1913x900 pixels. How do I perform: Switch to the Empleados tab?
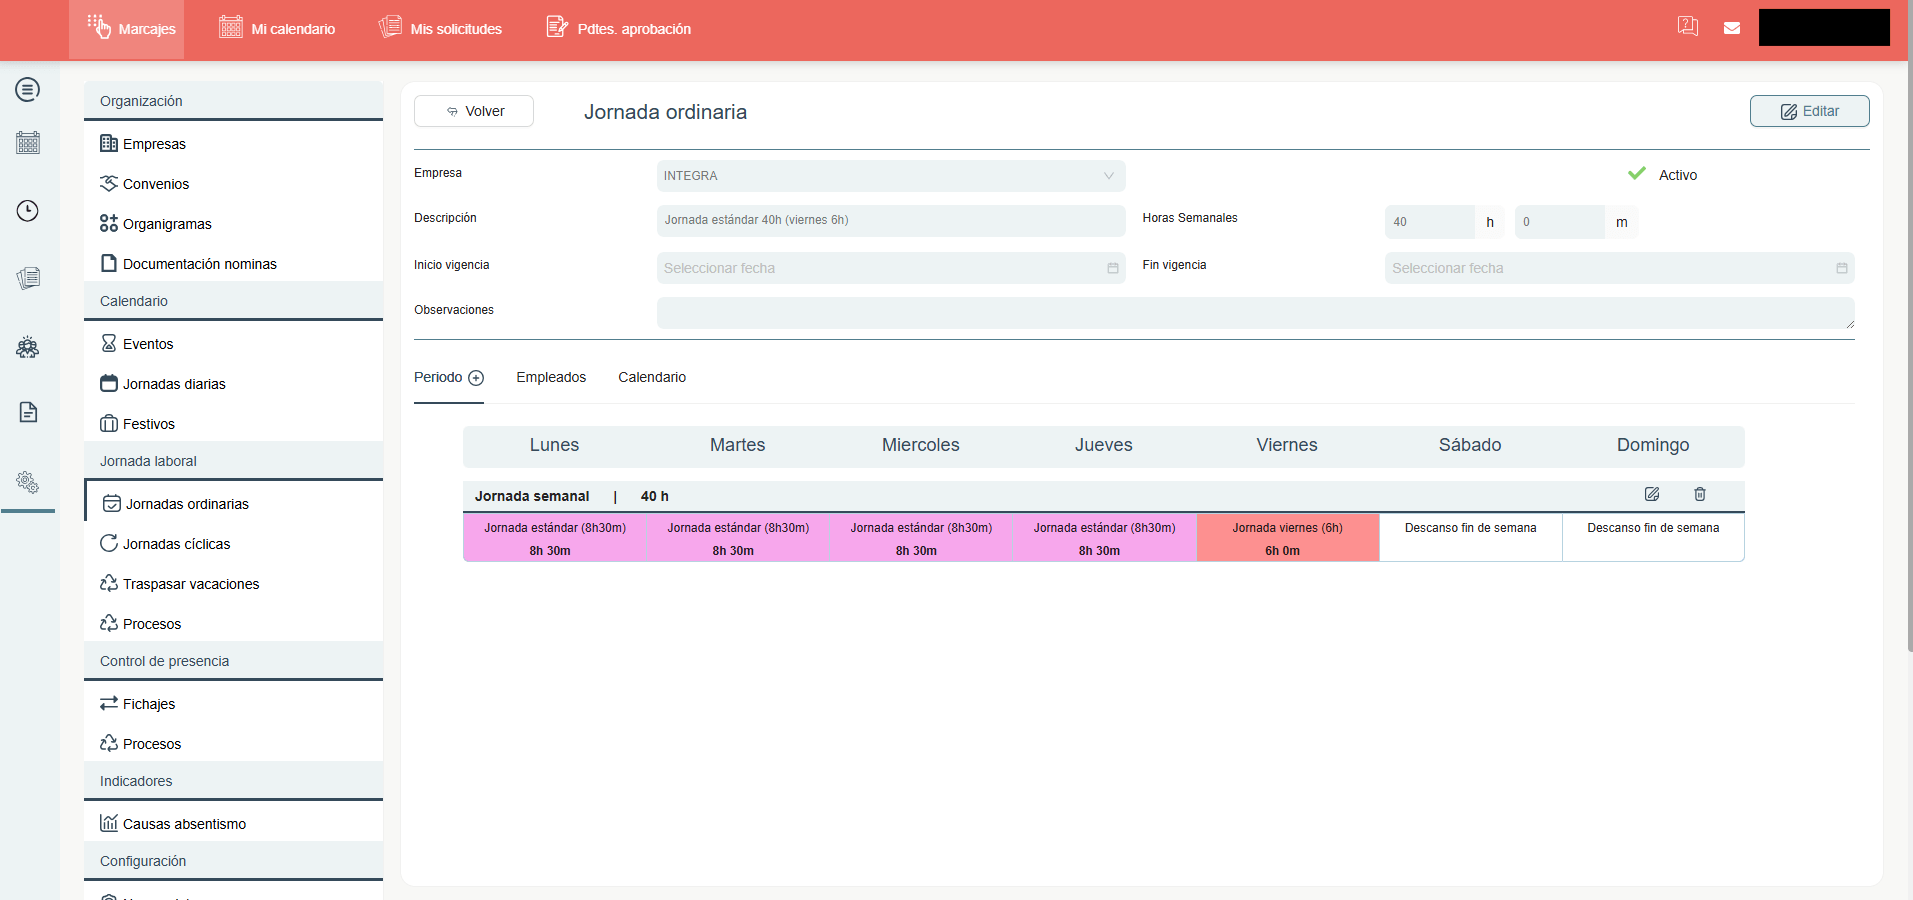[551, 377]
